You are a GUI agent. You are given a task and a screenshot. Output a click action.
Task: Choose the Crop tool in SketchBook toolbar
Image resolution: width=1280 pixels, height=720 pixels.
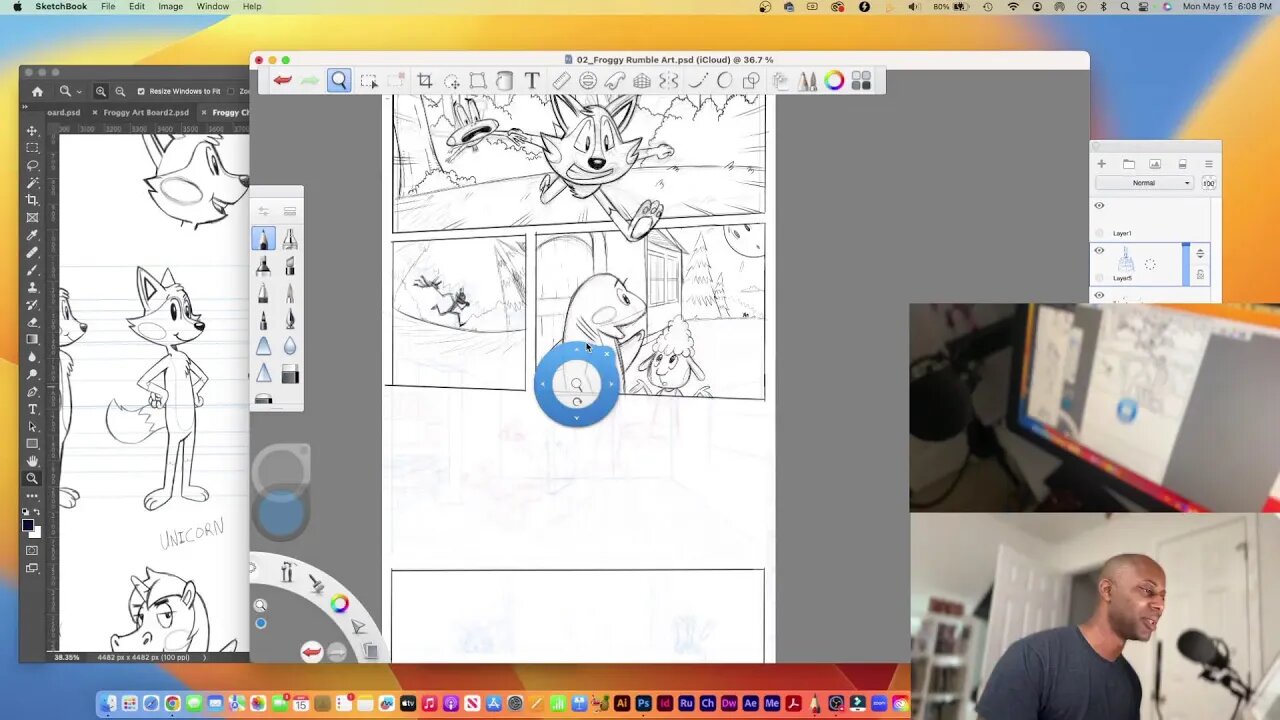425,81
